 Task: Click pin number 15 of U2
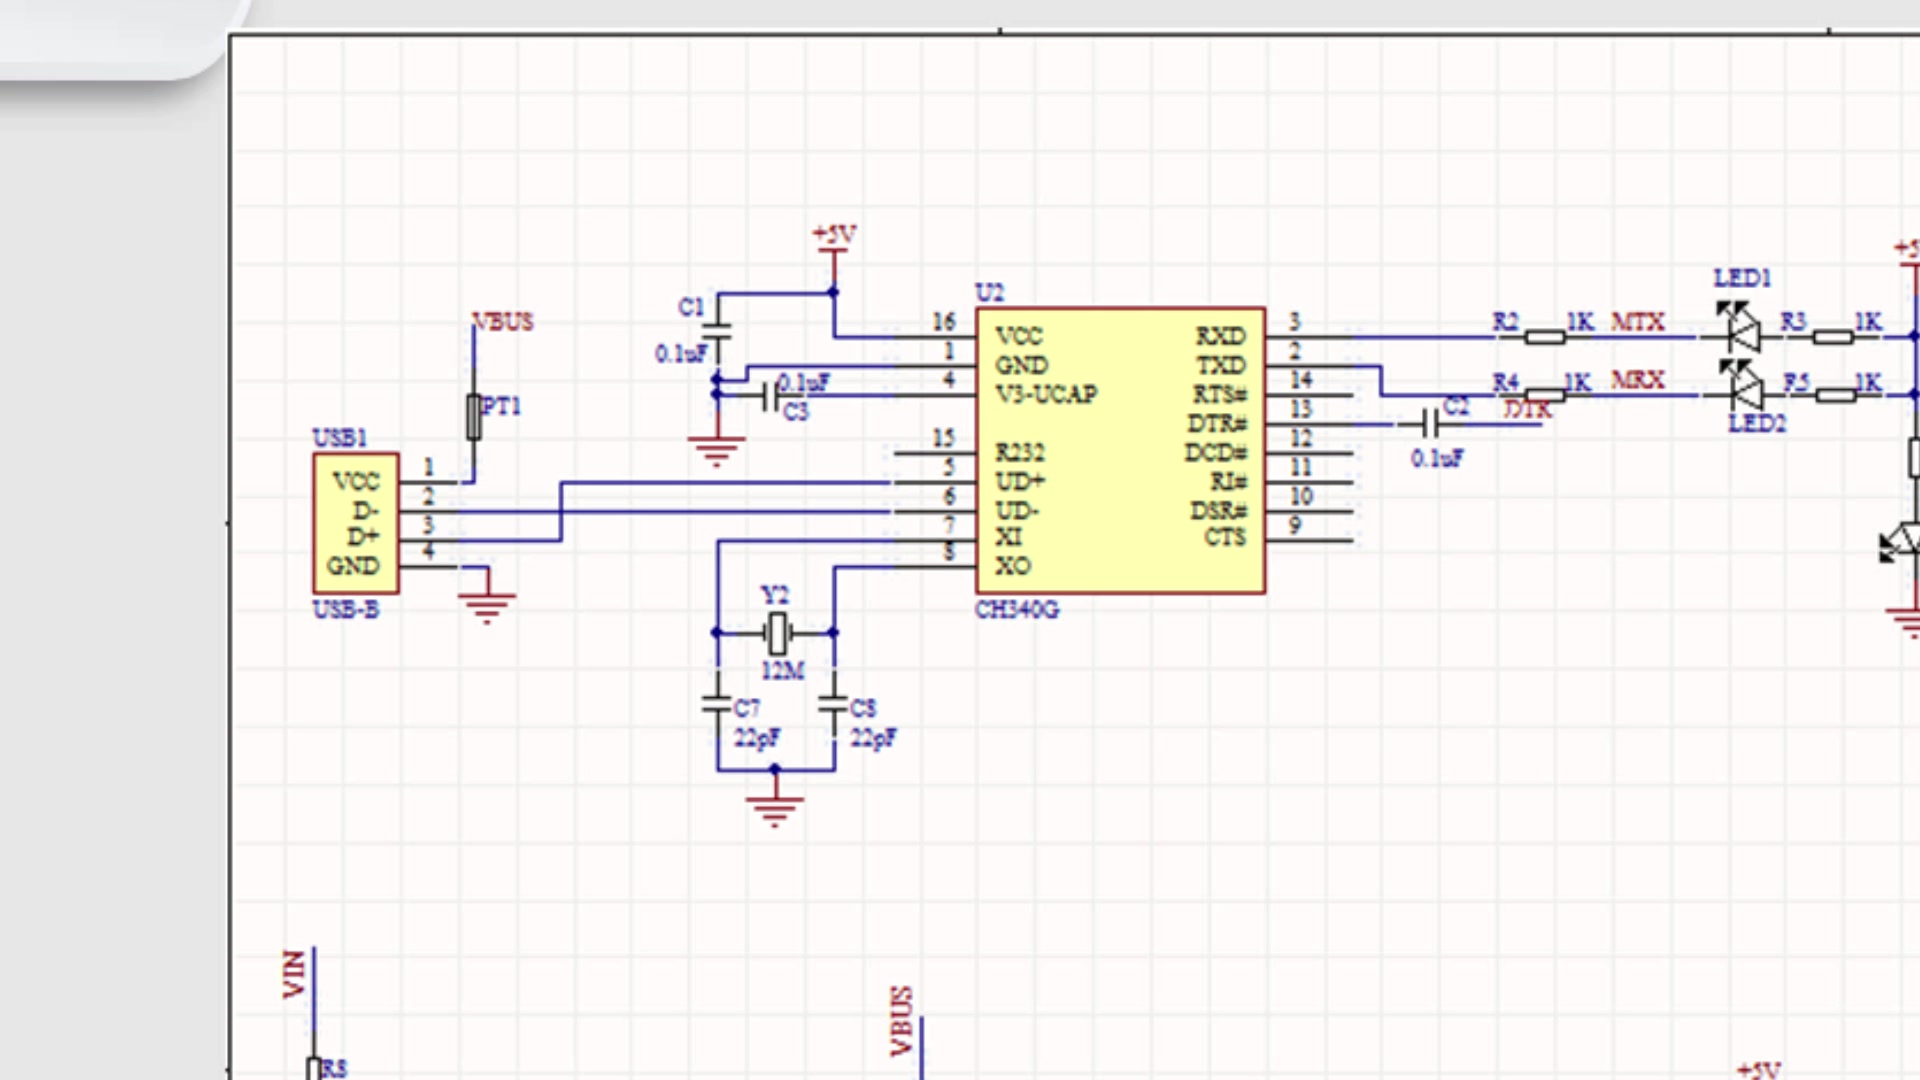[x=944, y=438]
